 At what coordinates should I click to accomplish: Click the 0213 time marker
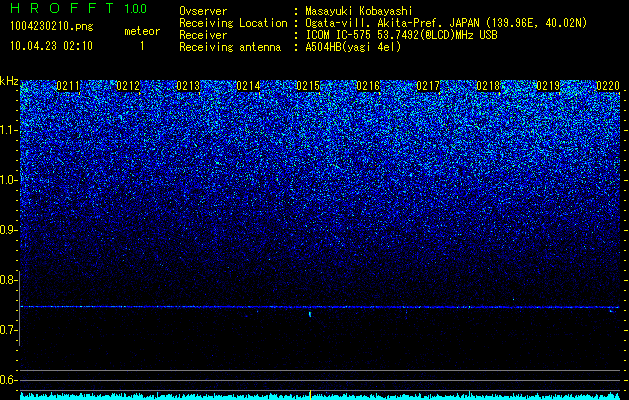pyautogui.click(x=188, y=85)
